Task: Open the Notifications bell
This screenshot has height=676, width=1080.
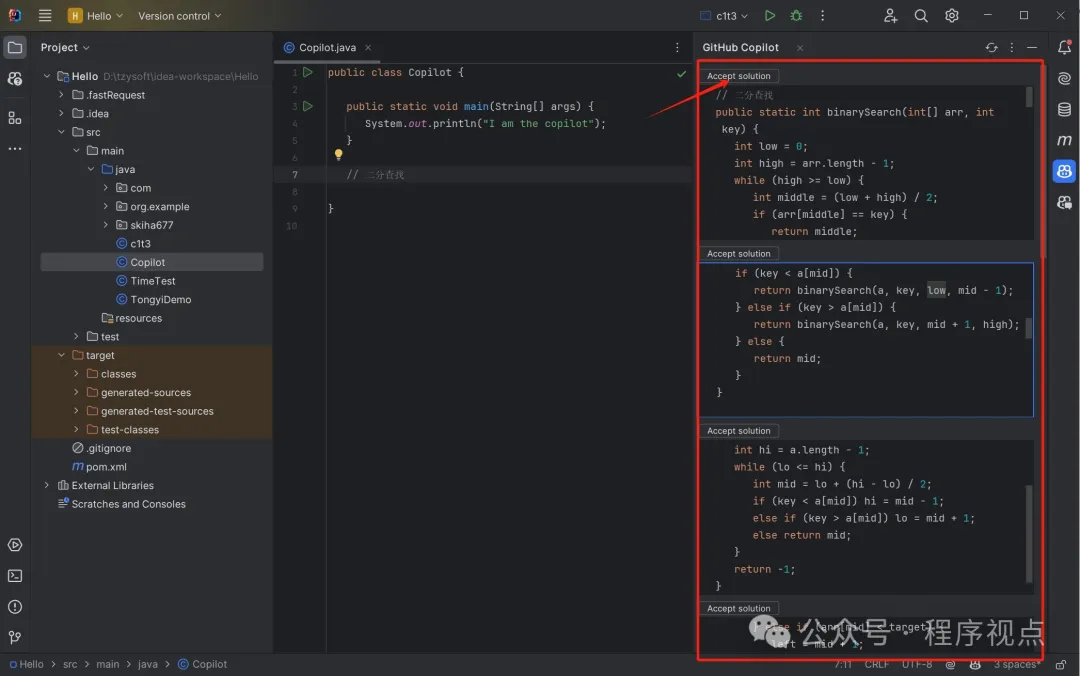Action: pos(1064,47)
